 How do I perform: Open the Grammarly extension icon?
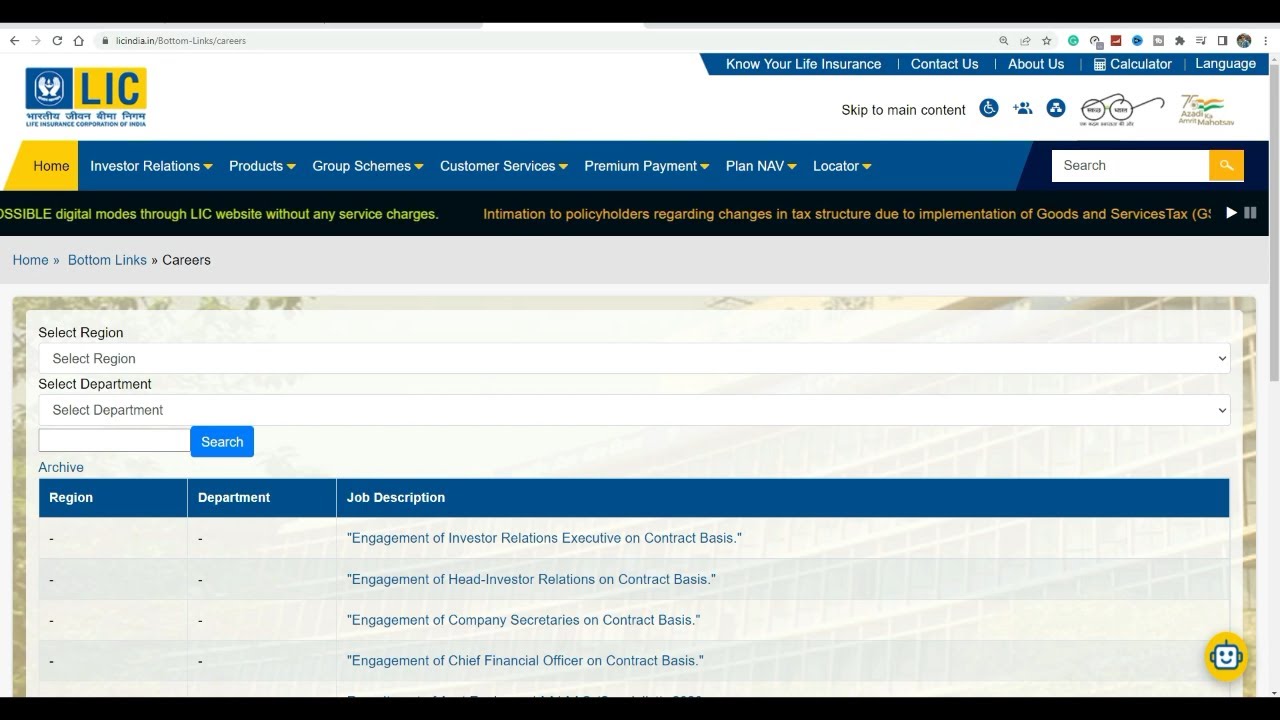[x=1073, y=41]
